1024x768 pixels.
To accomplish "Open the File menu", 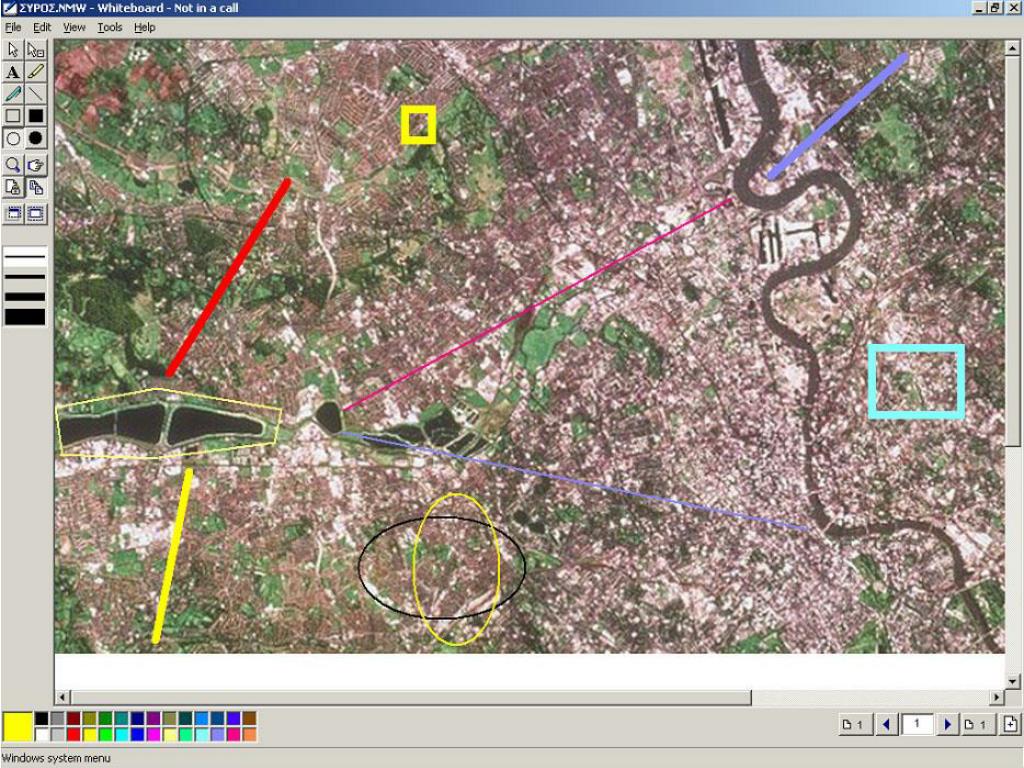I will coord(13,27).
